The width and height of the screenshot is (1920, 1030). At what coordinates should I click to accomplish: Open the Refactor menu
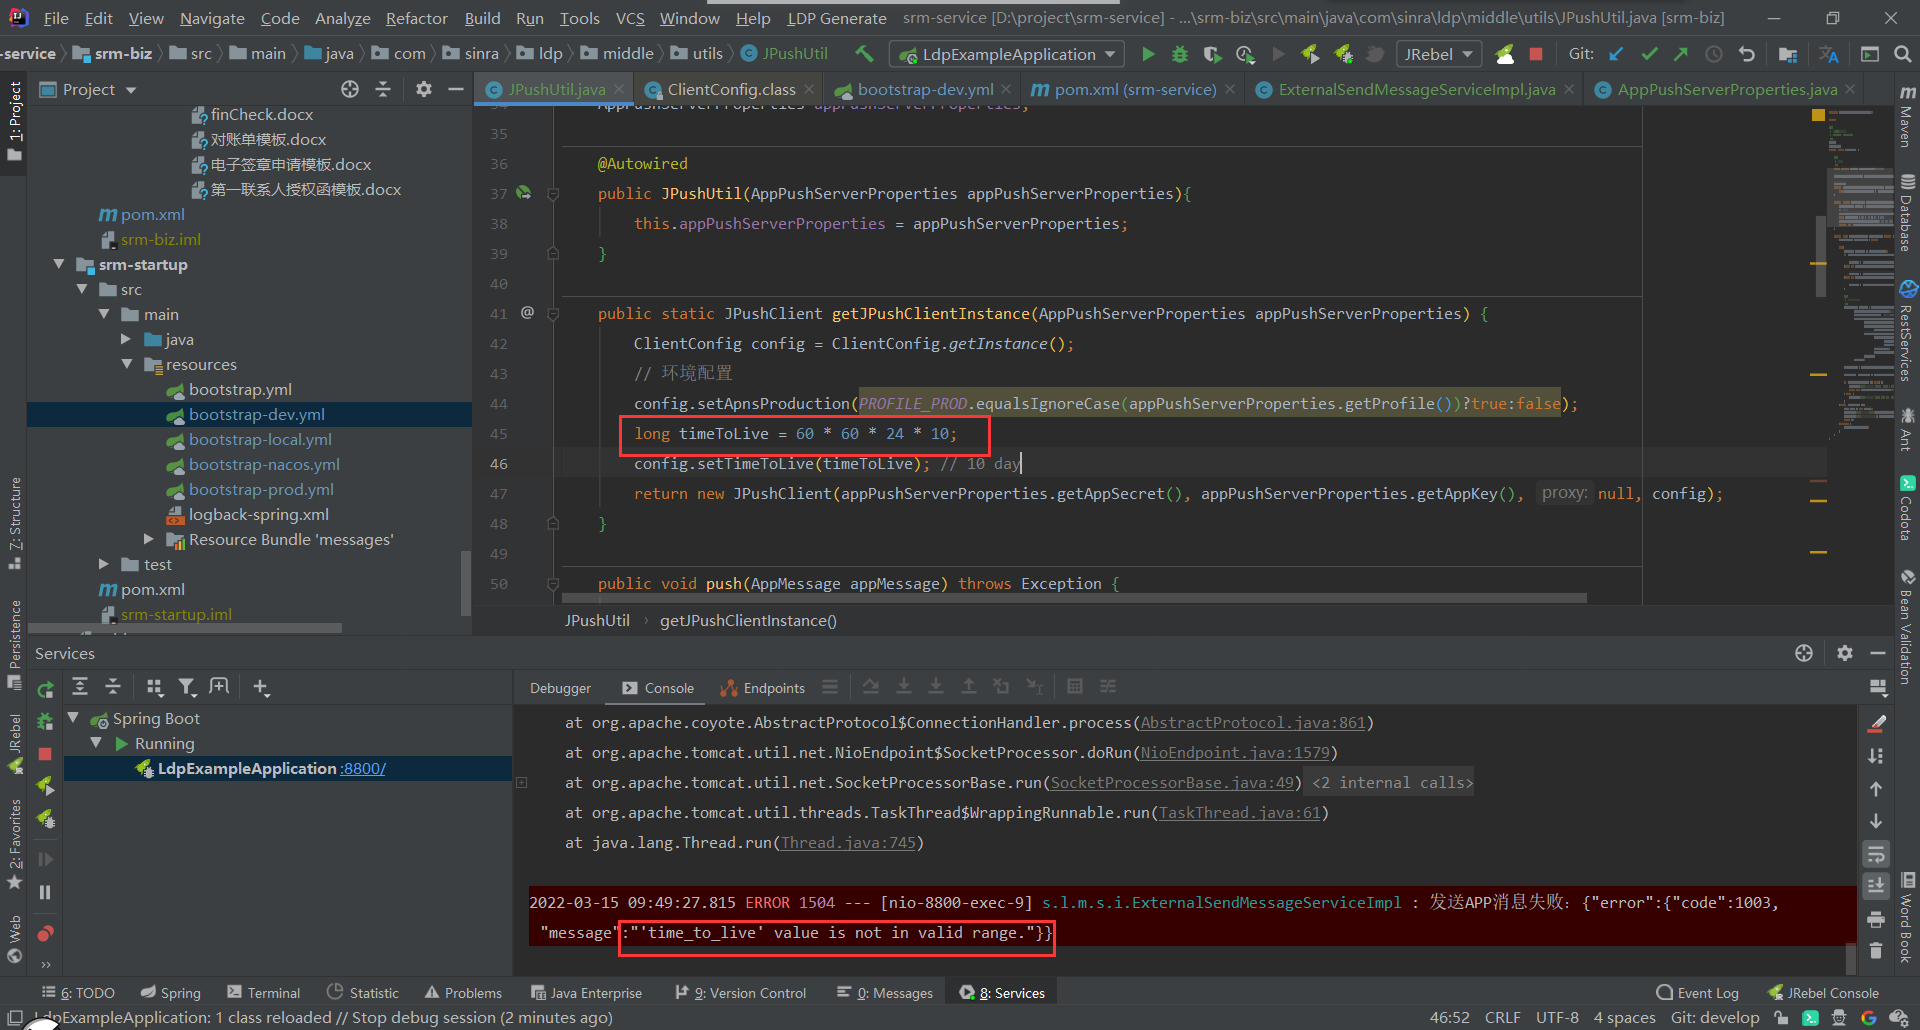[417, 18]
